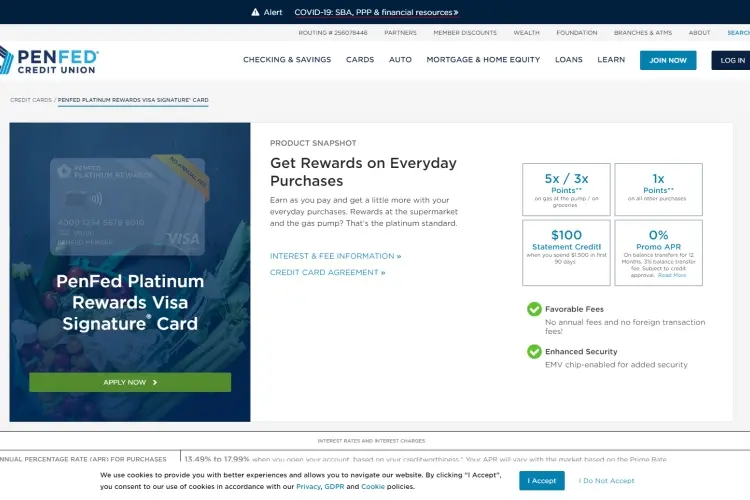This screenshot has height=500, width=750.
Task: Open Interest & Fee Information link
Action: click(335, 256)
